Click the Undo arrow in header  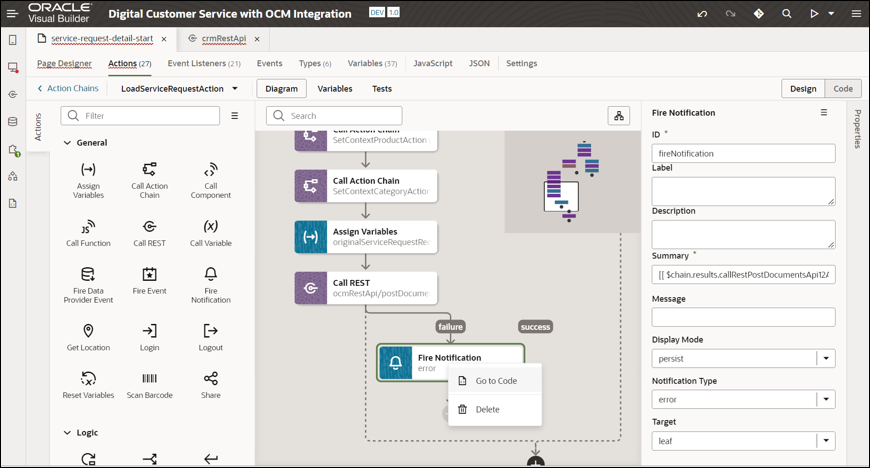tap(702, 13)
